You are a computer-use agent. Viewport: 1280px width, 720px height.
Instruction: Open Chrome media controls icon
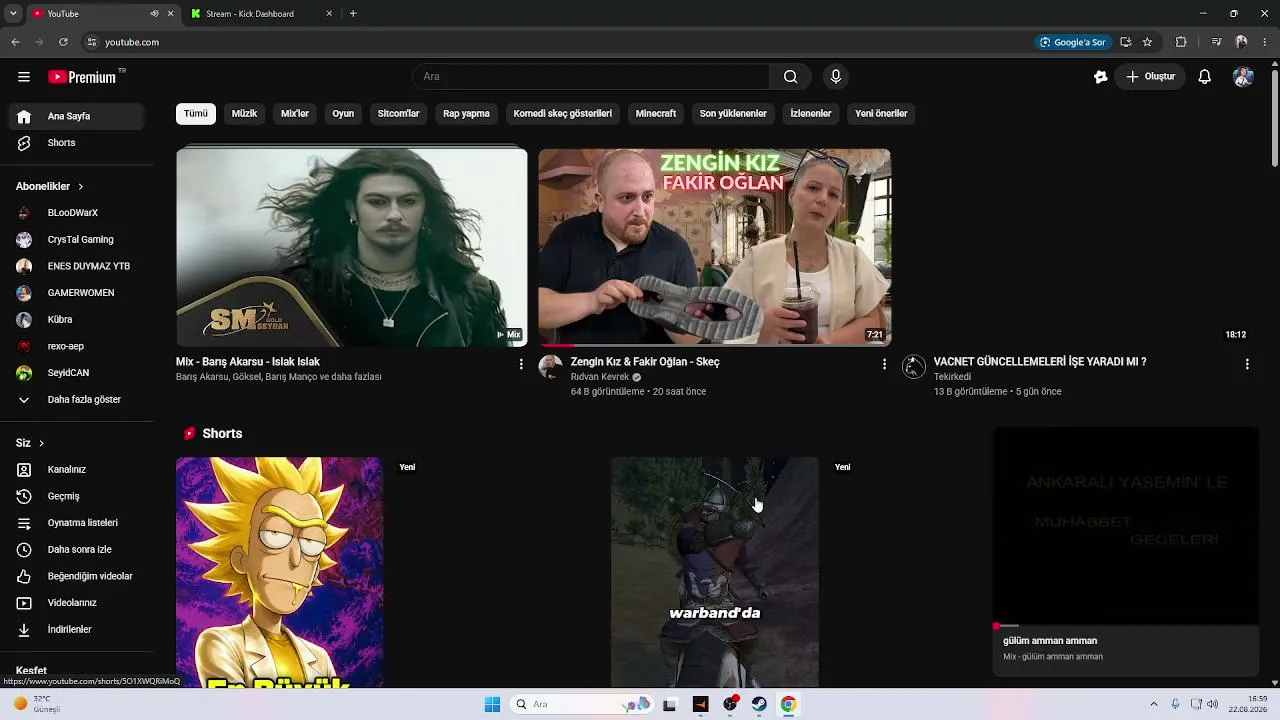[1216, 42]
